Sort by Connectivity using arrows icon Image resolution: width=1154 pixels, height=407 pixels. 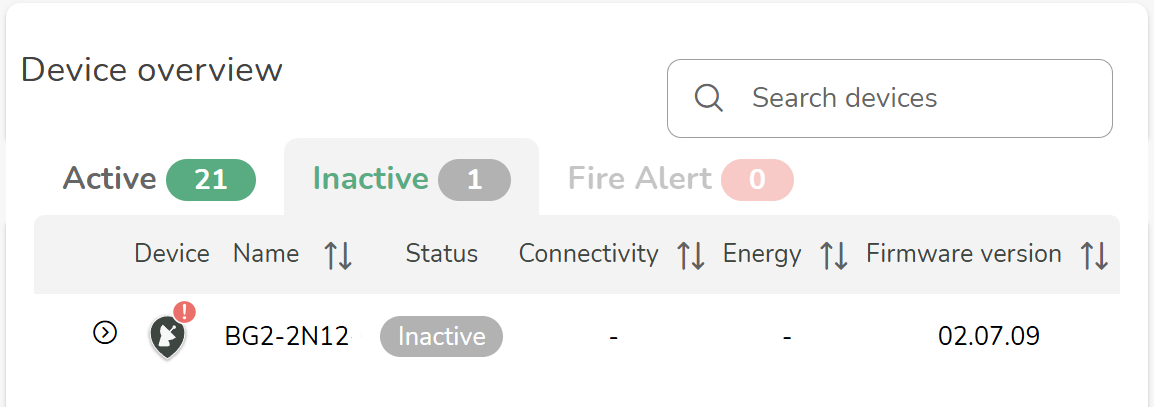pyautogui.click(x=690, y=256)
